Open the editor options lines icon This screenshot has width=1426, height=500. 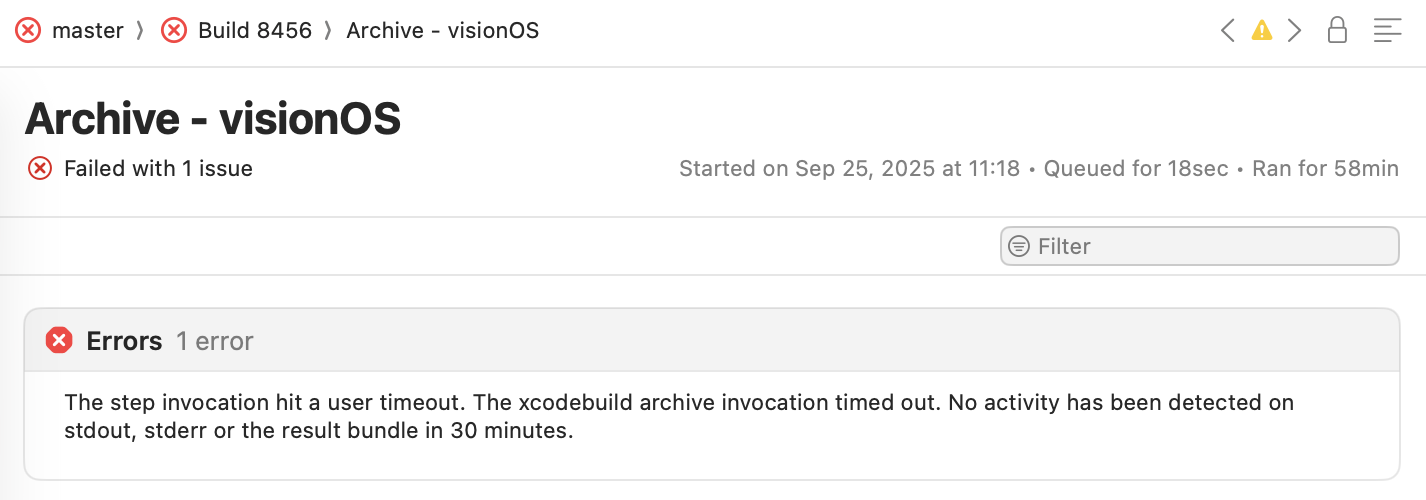click(1388, 31)
